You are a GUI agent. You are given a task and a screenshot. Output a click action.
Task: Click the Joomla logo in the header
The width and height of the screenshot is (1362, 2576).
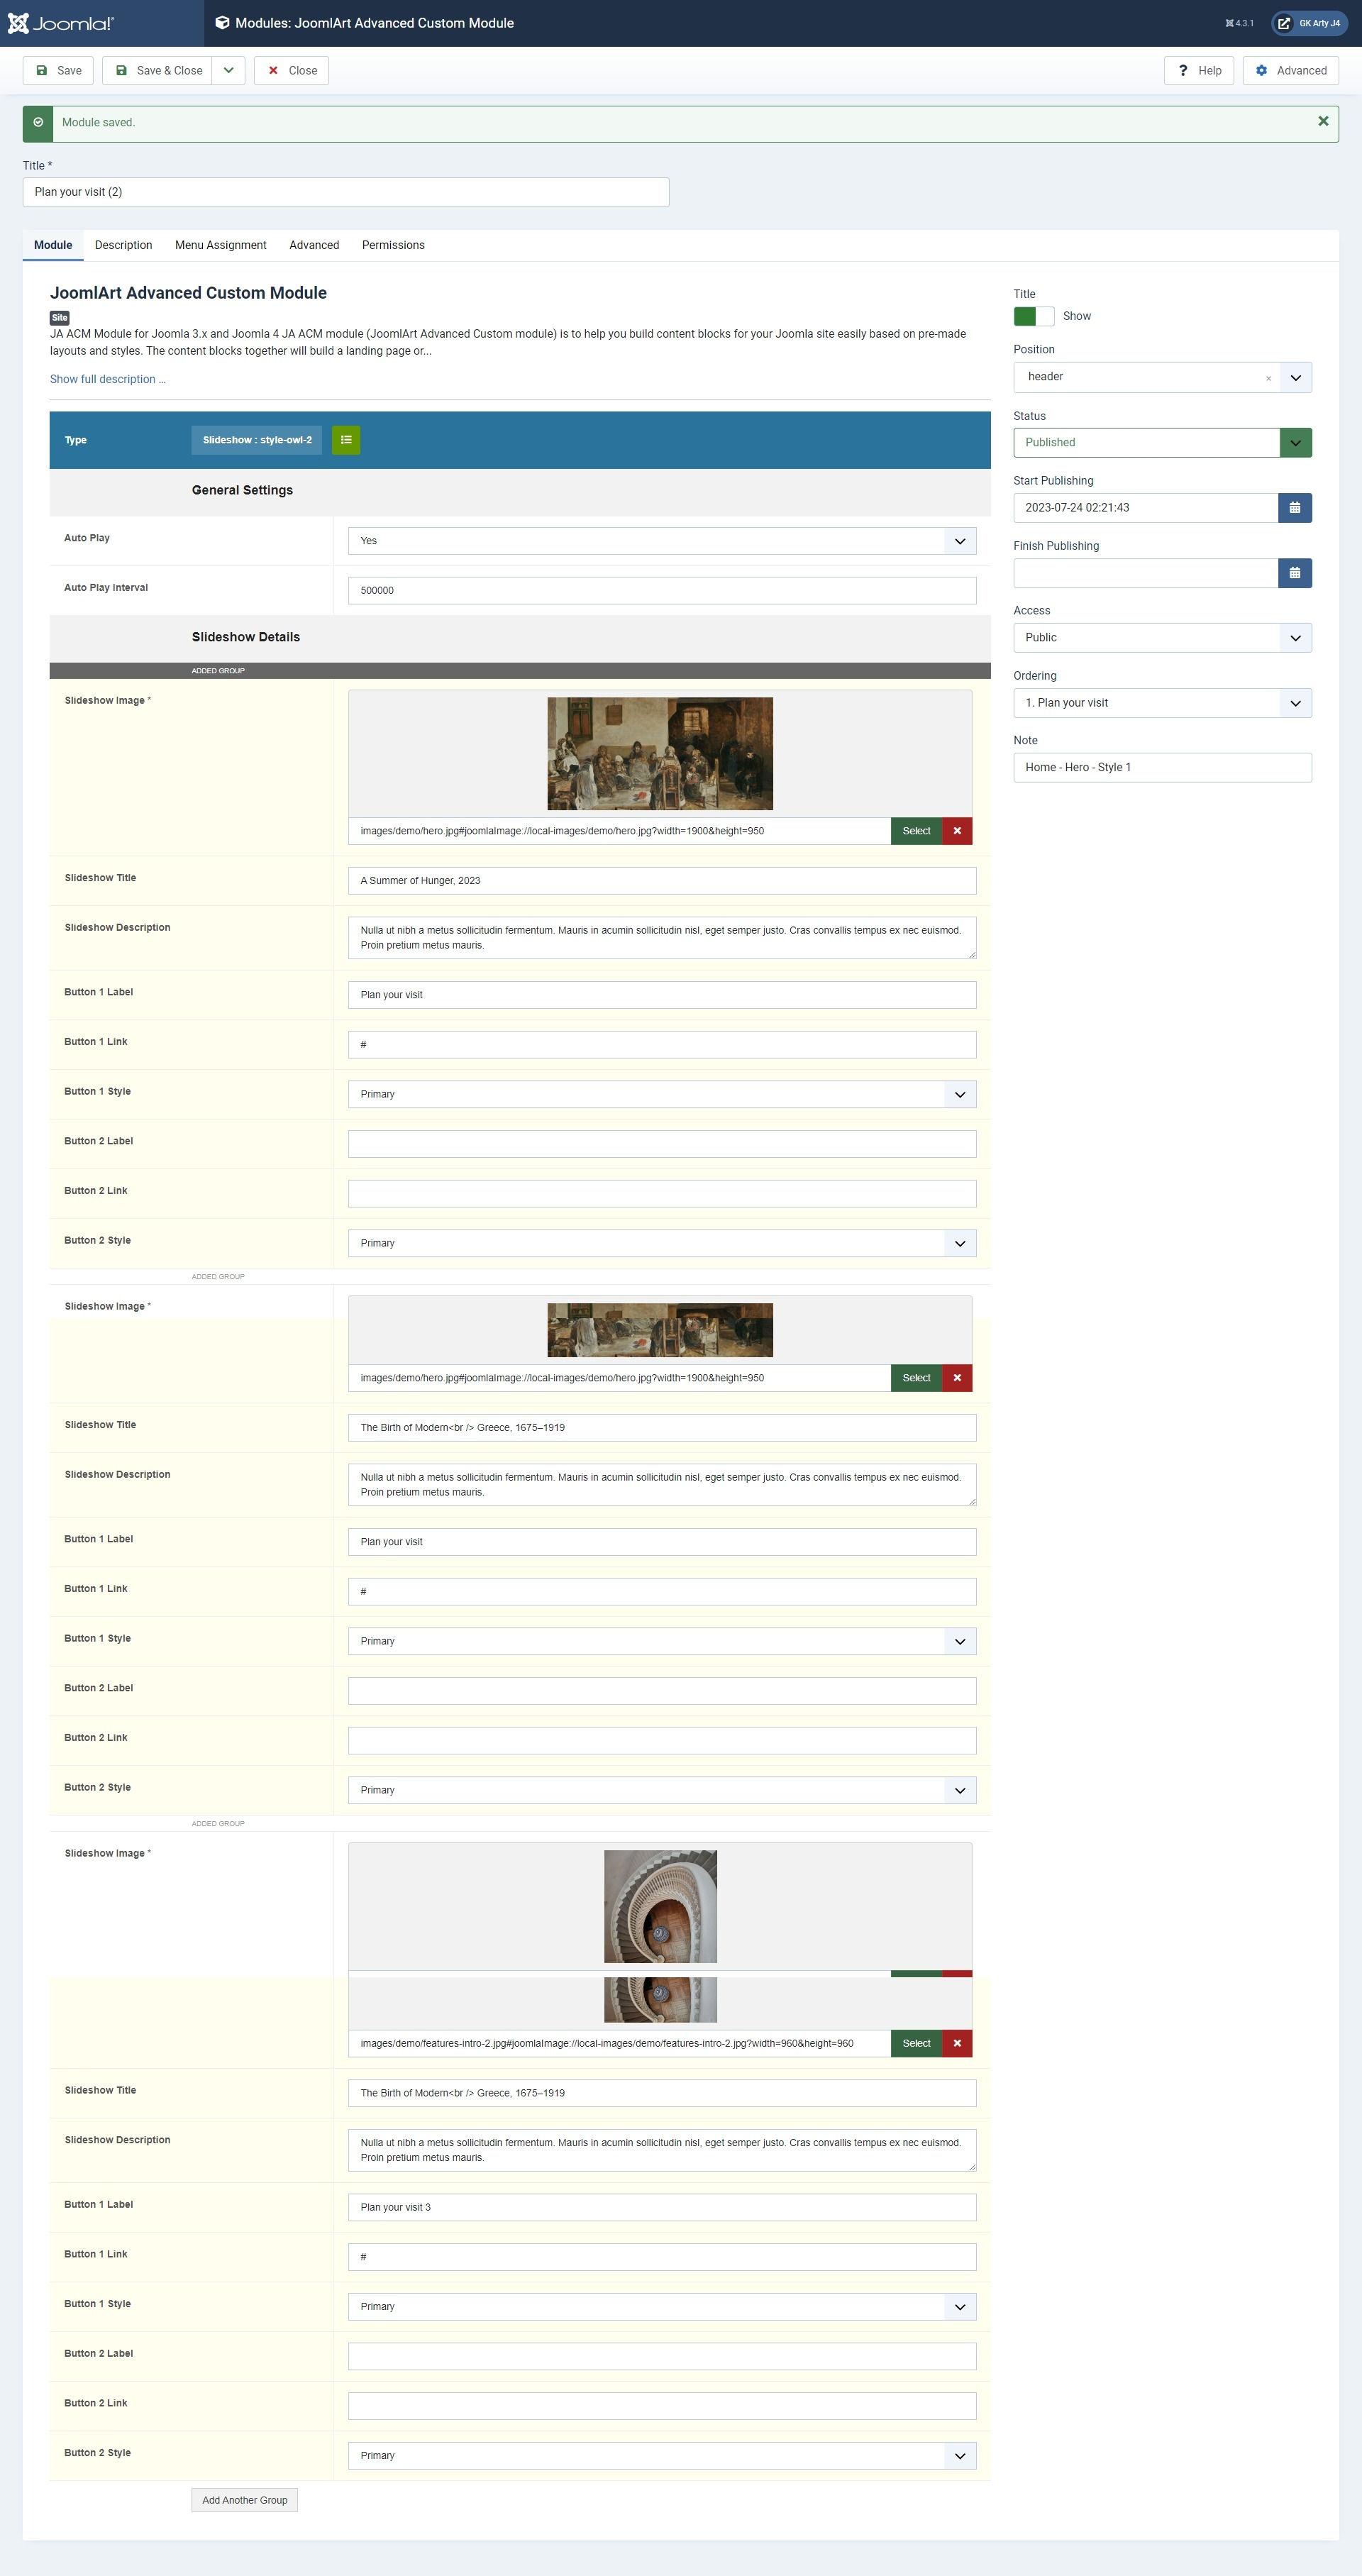pyautogui.click(x=61, y=23)
